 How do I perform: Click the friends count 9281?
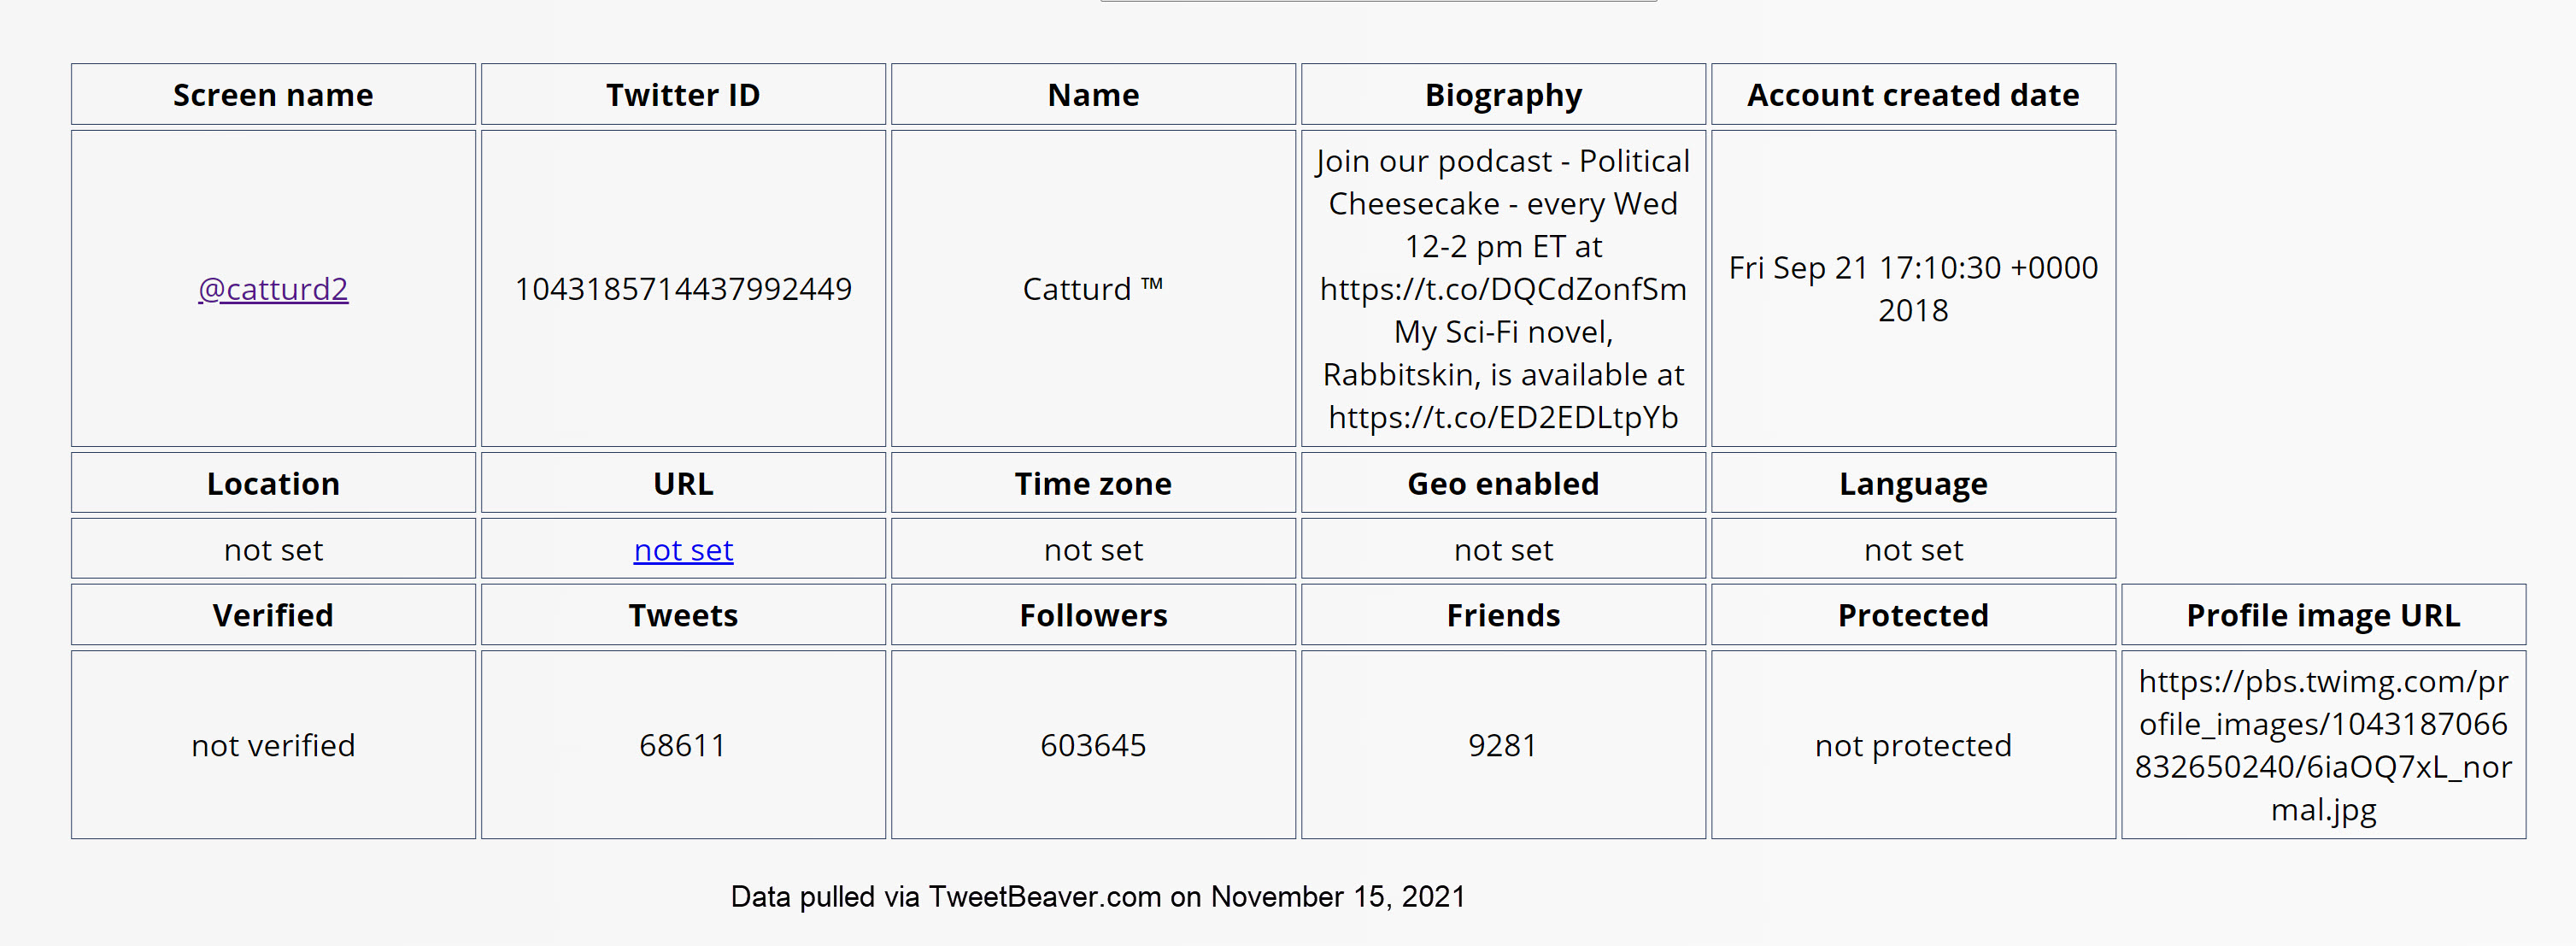point(1502,745)
